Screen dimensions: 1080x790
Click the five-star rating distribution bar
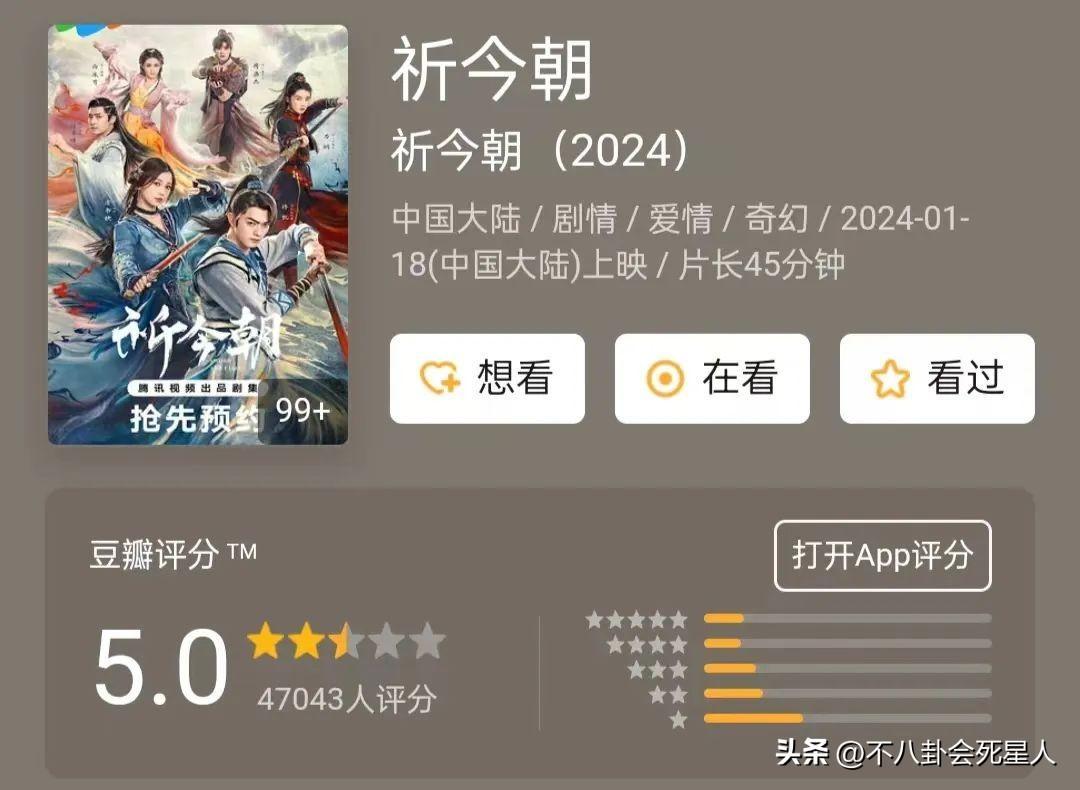pos(847,619)
